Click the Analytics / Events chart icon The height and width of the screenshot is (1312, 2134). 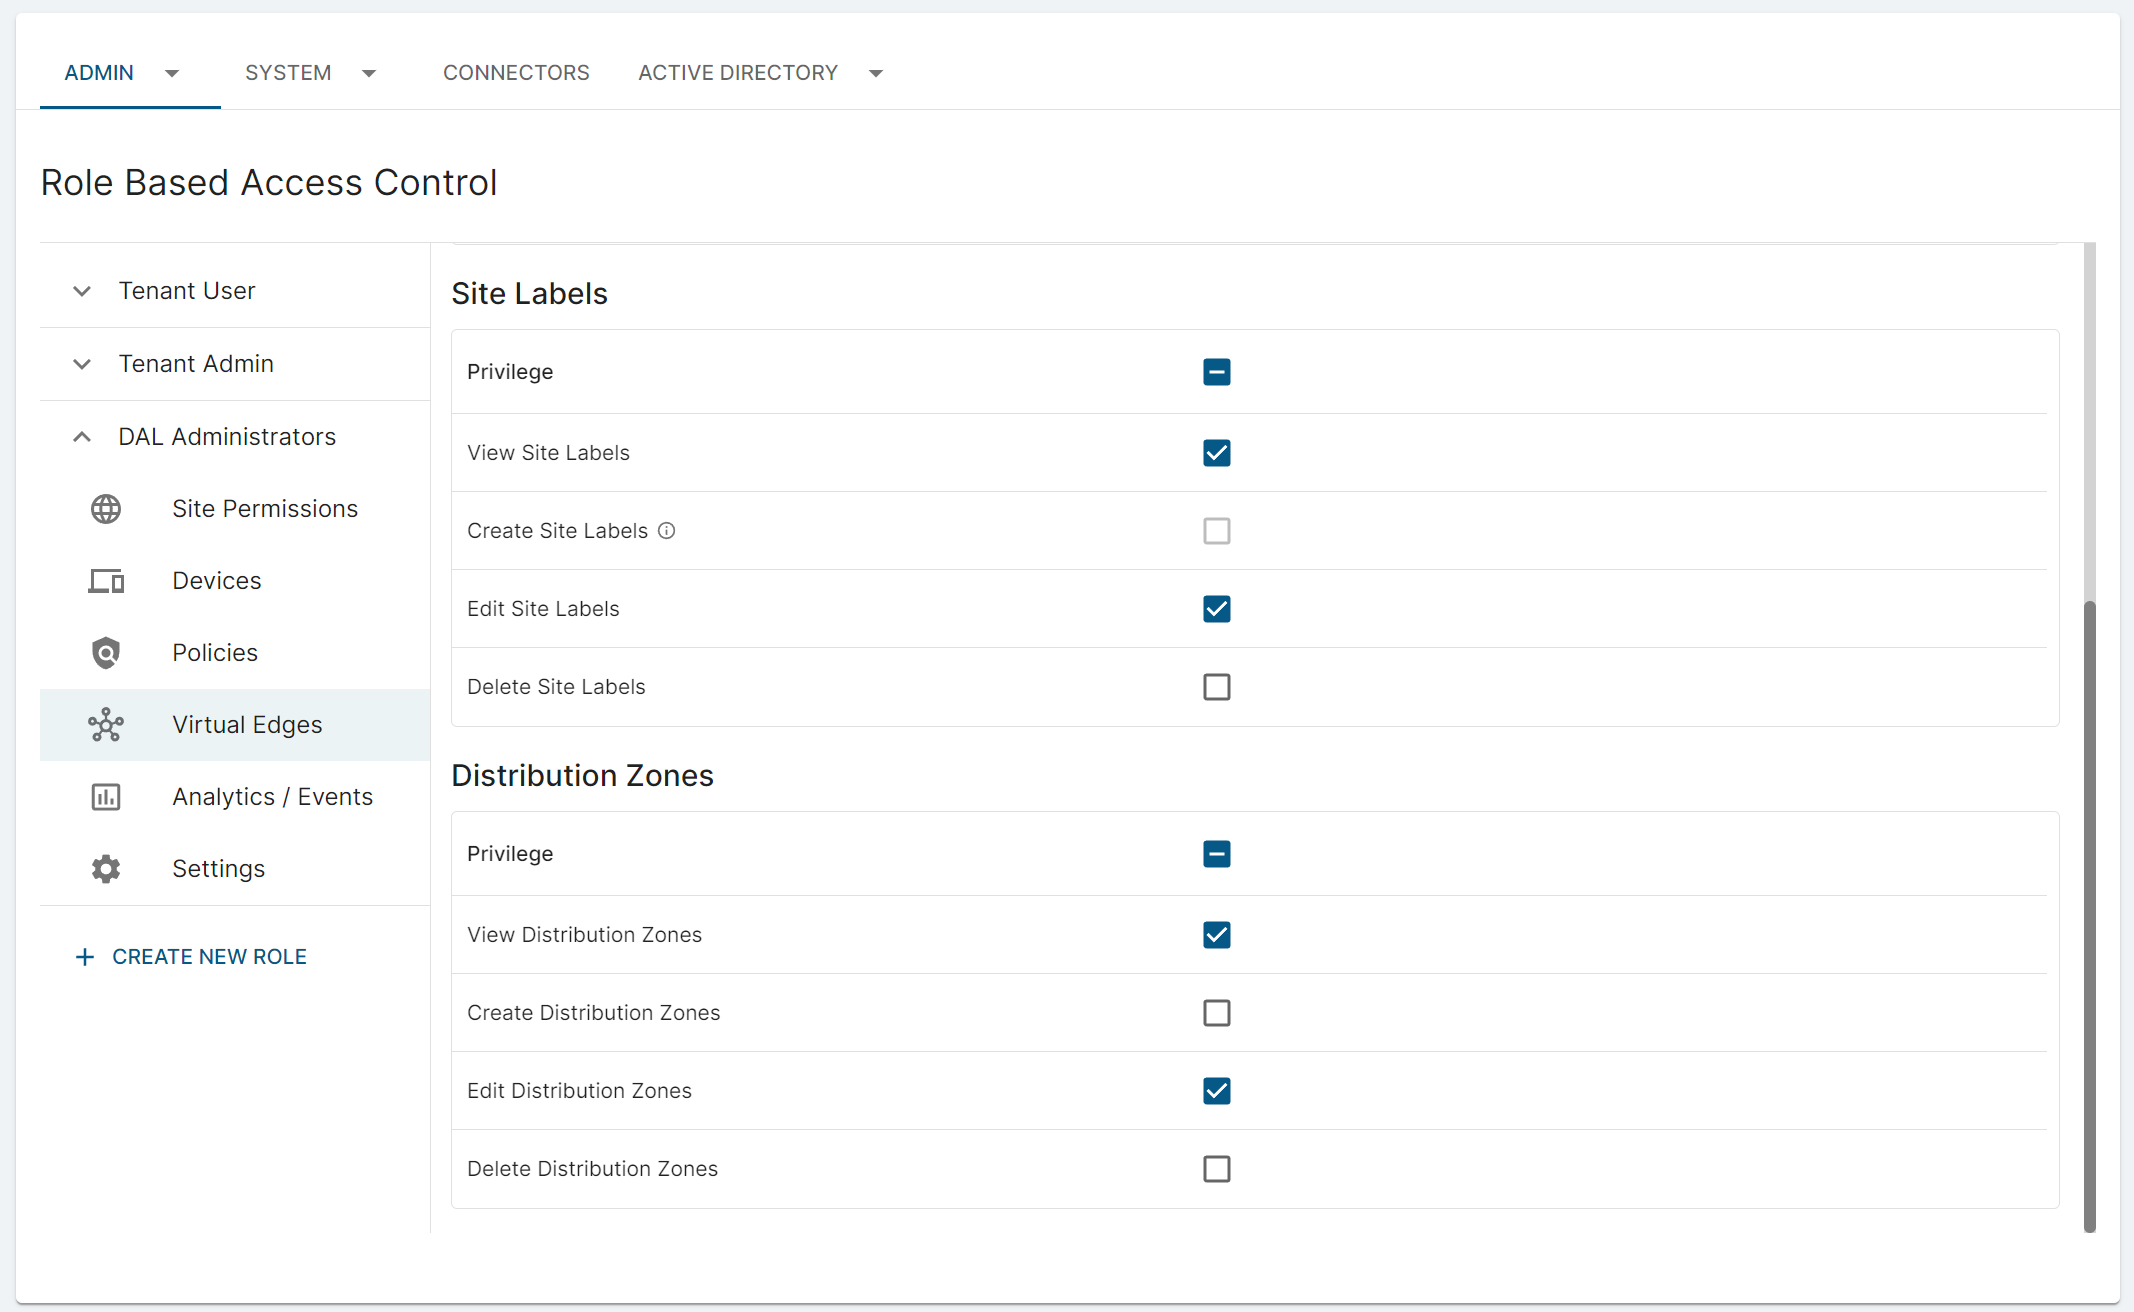point(106,797)
